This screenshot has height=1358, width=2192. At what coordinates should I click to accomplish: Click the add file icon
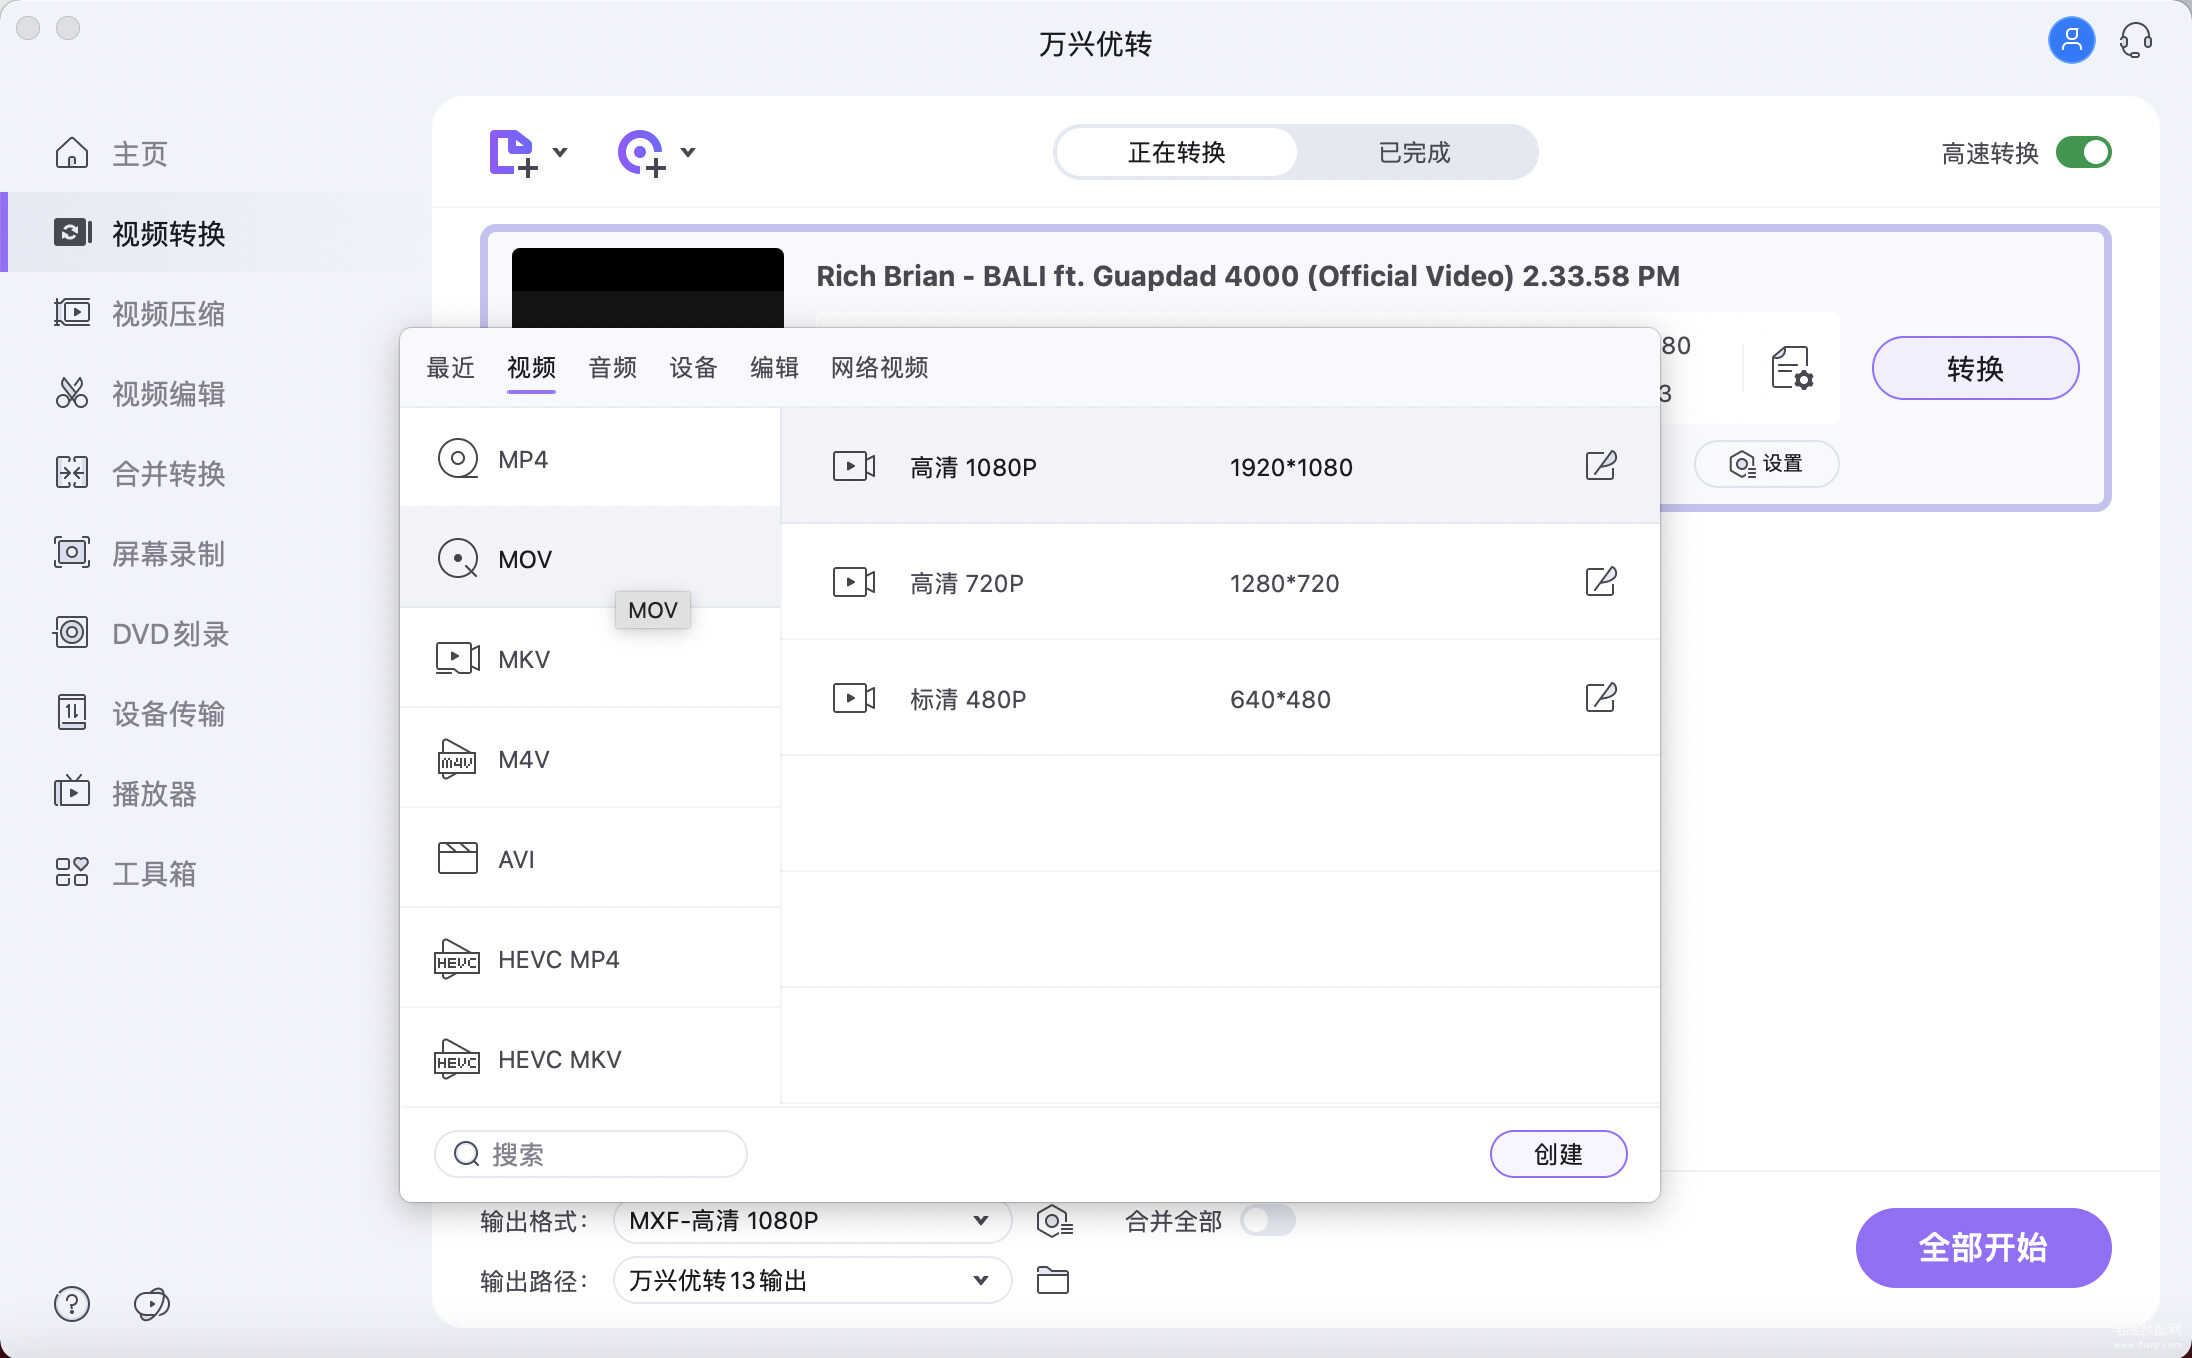tap(511, 153)
